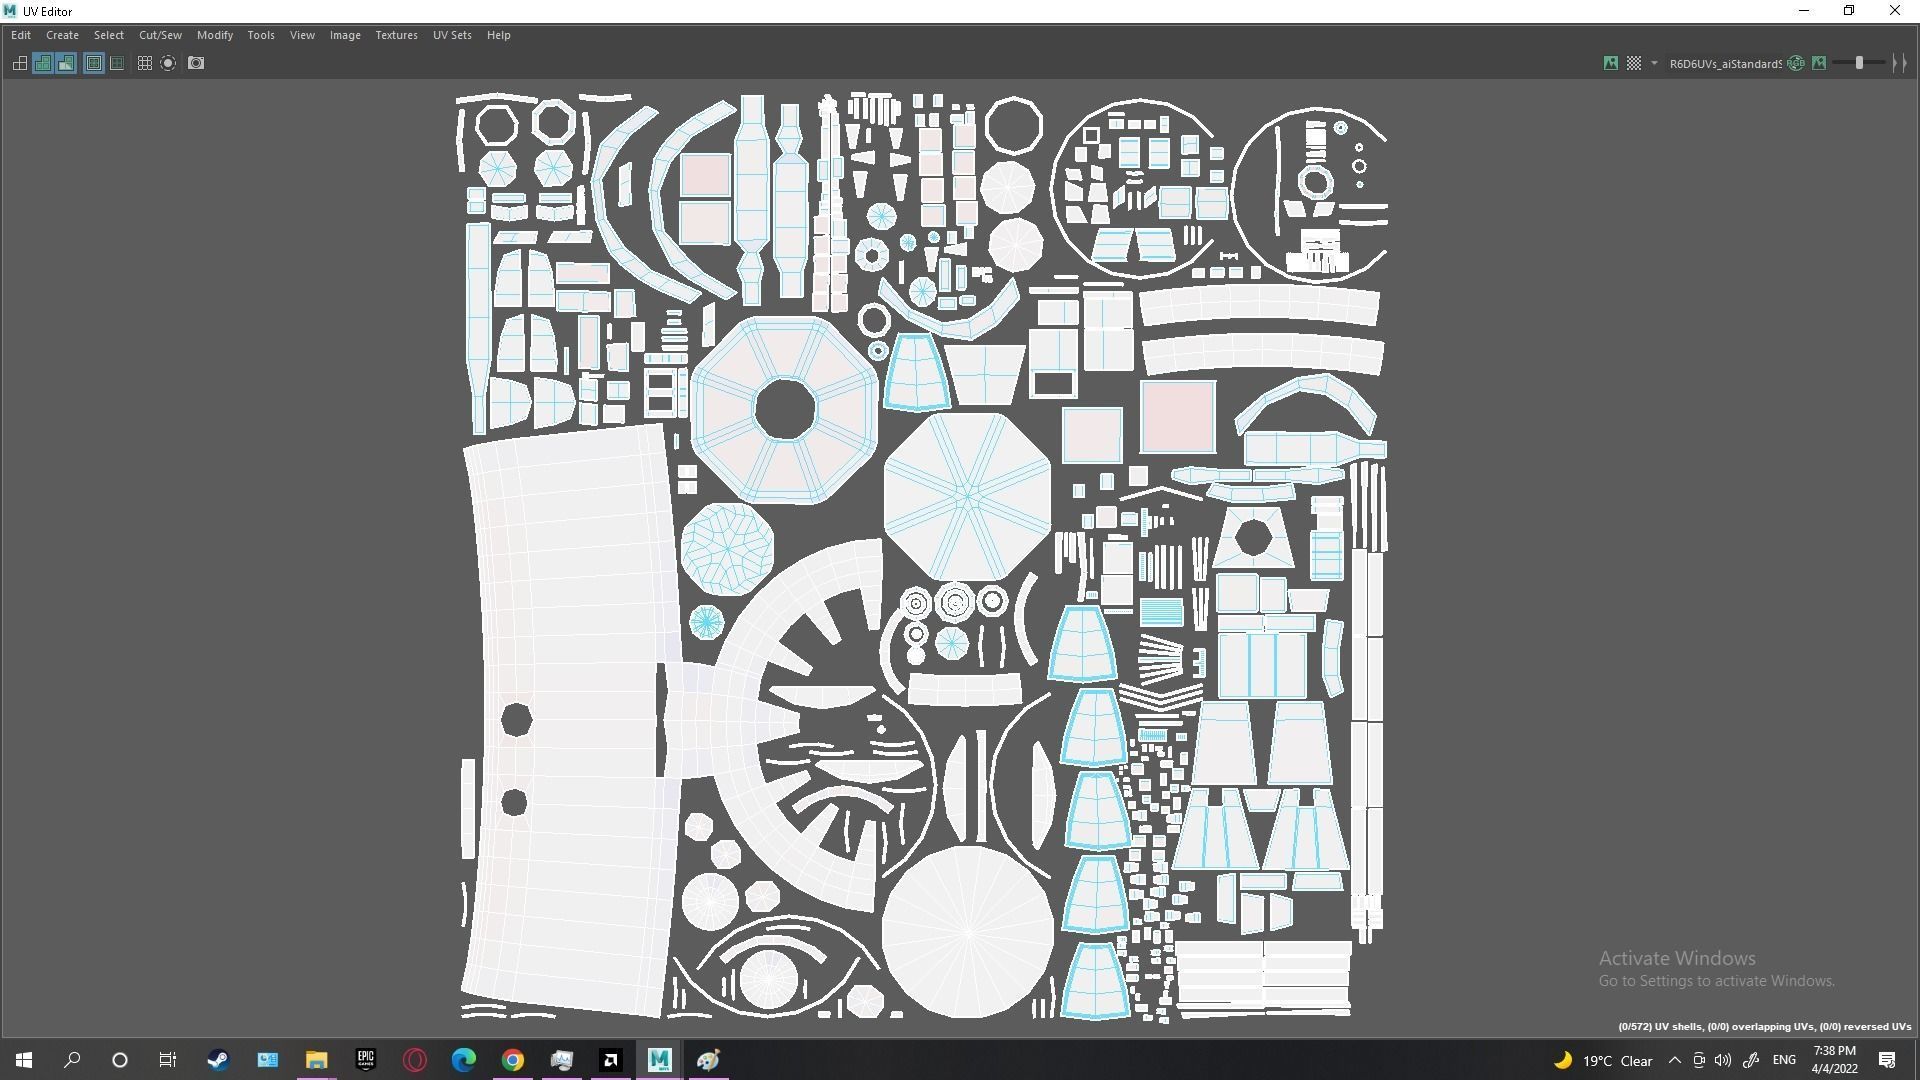
Task: Click the isolate select circle icon
Action: coord(168,63)
